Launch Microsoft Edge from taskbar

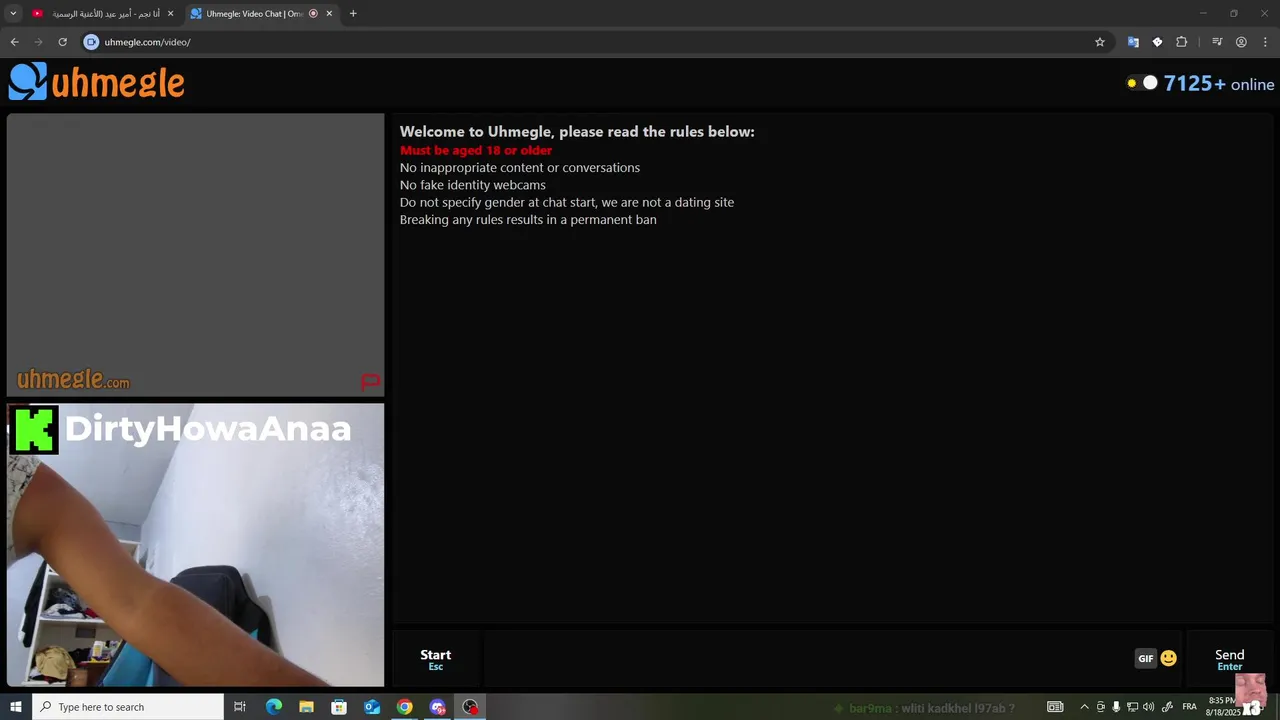click(x=273, y=707)
